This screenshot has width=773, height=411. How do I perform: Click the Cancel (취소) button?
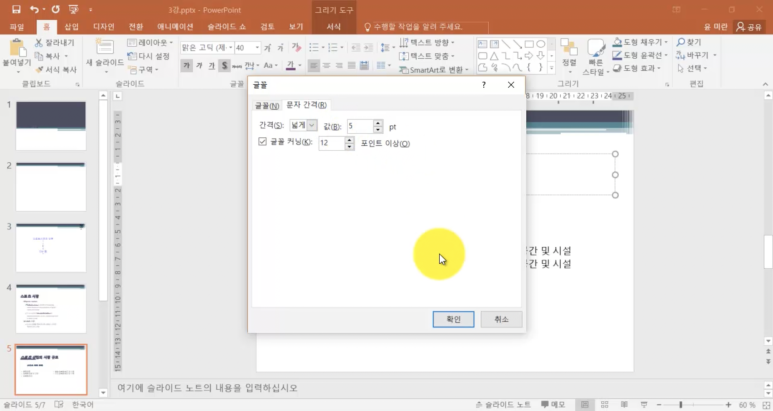click(x=501, y=319)
